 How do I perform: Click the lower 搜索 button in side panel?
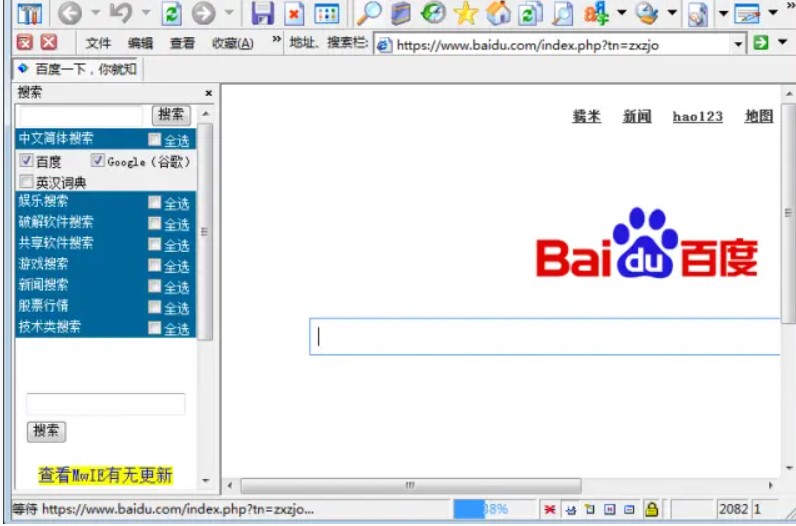[46, 431]
